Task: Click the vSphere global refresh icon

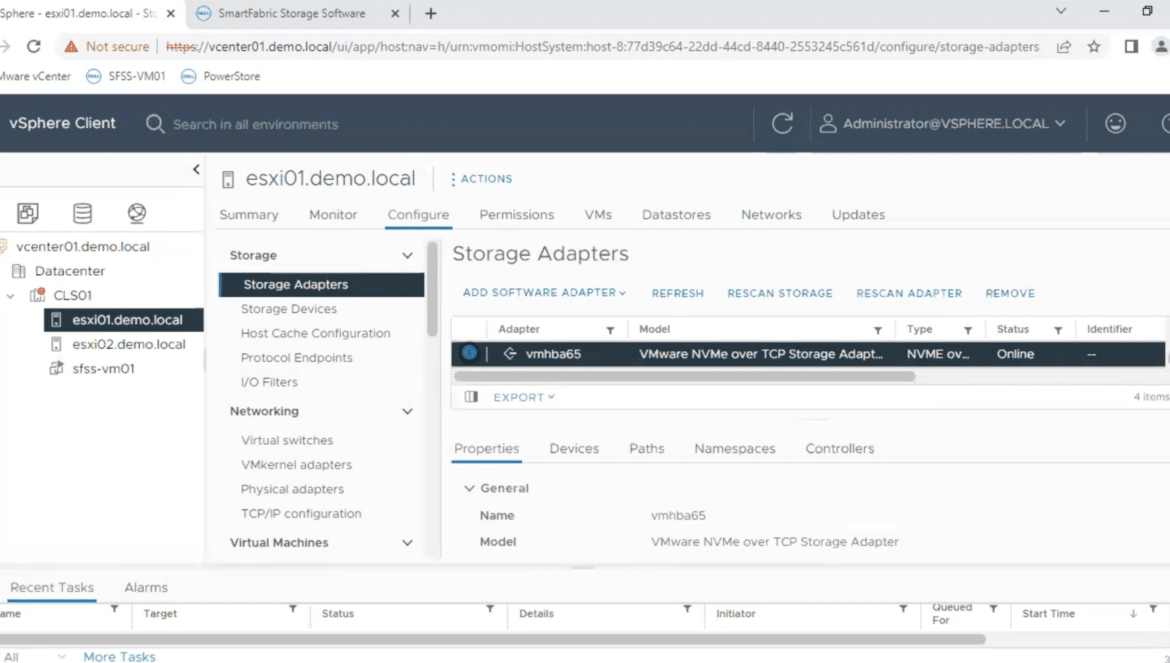Action: (782, 123)
